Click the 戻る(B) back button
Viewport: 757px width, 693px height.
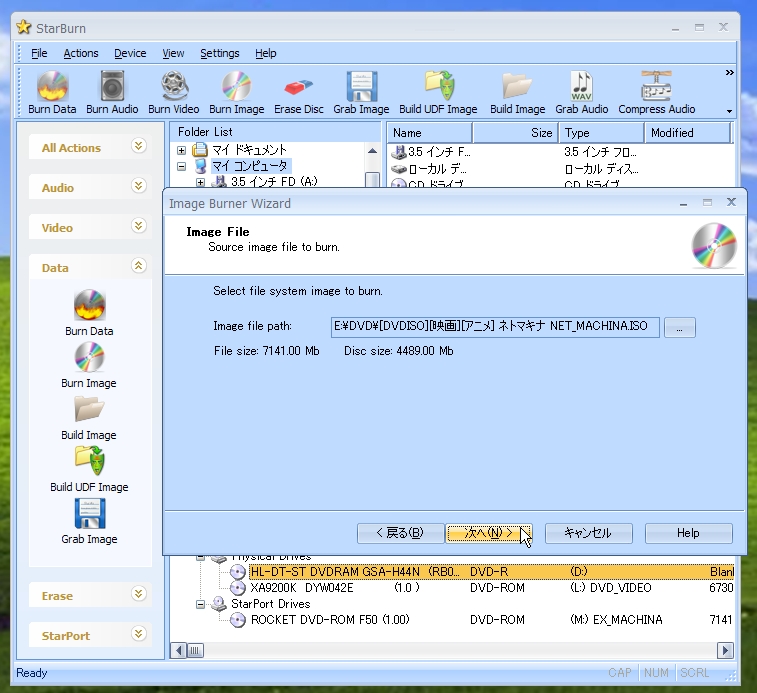(400, 533)
